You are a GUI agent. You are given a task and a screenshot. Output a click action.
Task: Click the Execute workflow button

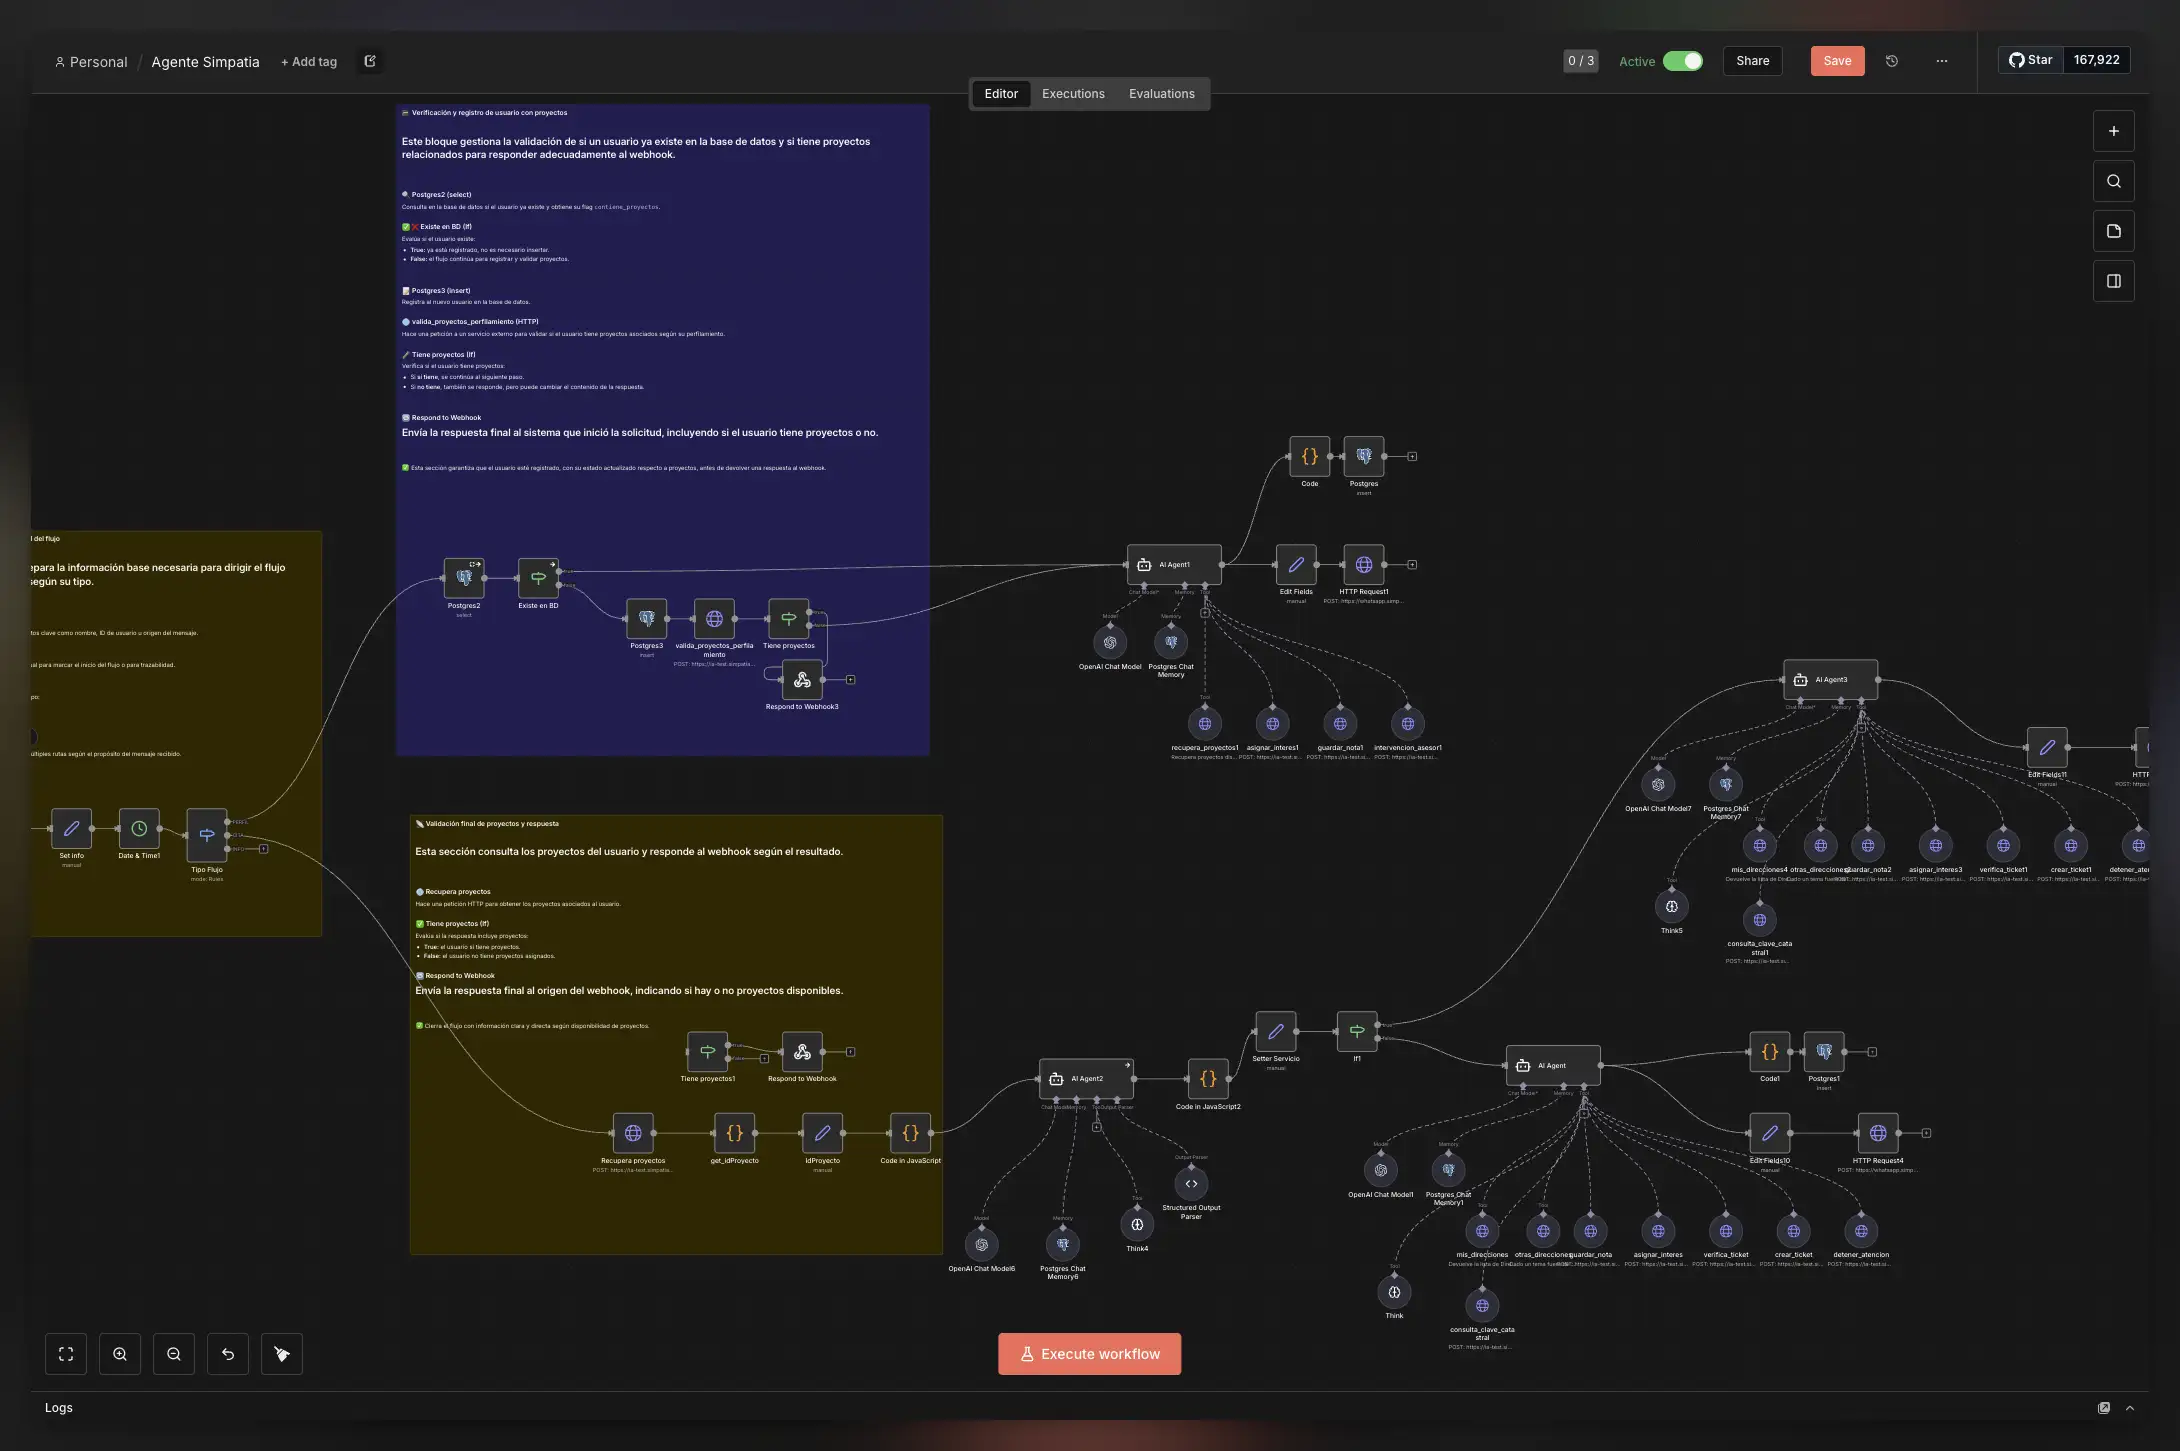tap(1089, 1354)
